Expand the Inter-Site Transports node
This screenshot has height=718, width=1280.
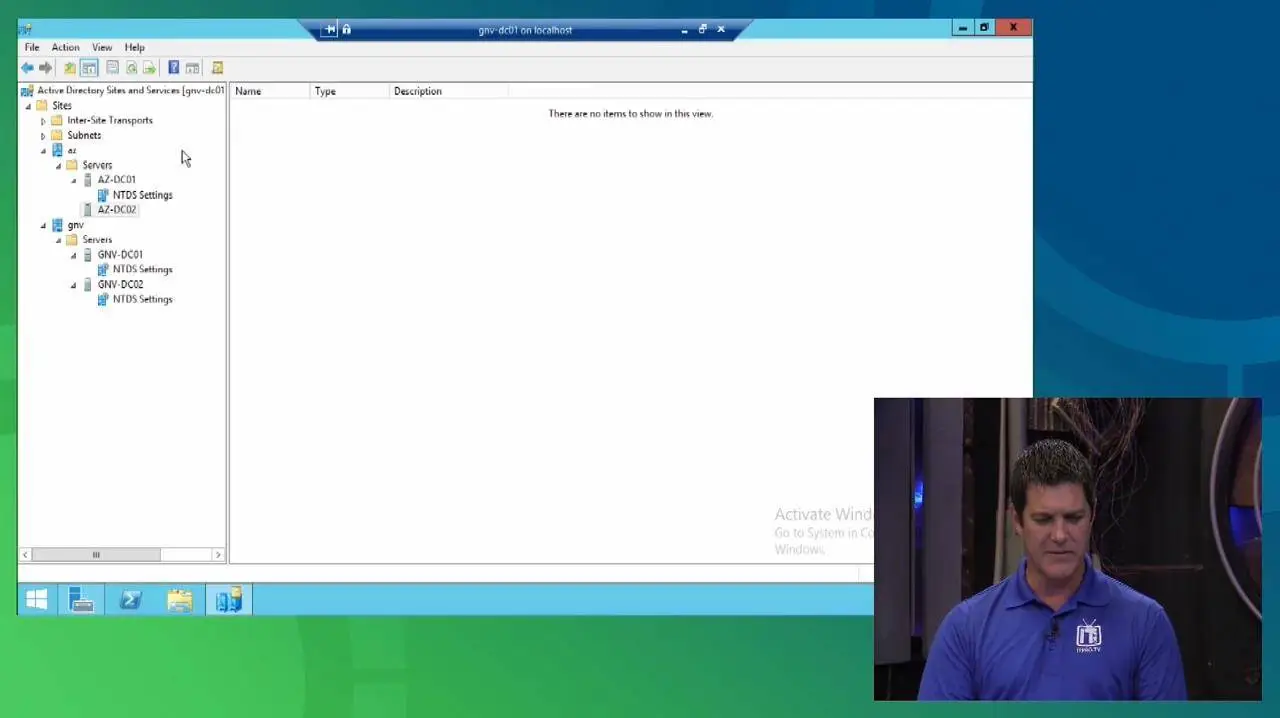(43, 121)
